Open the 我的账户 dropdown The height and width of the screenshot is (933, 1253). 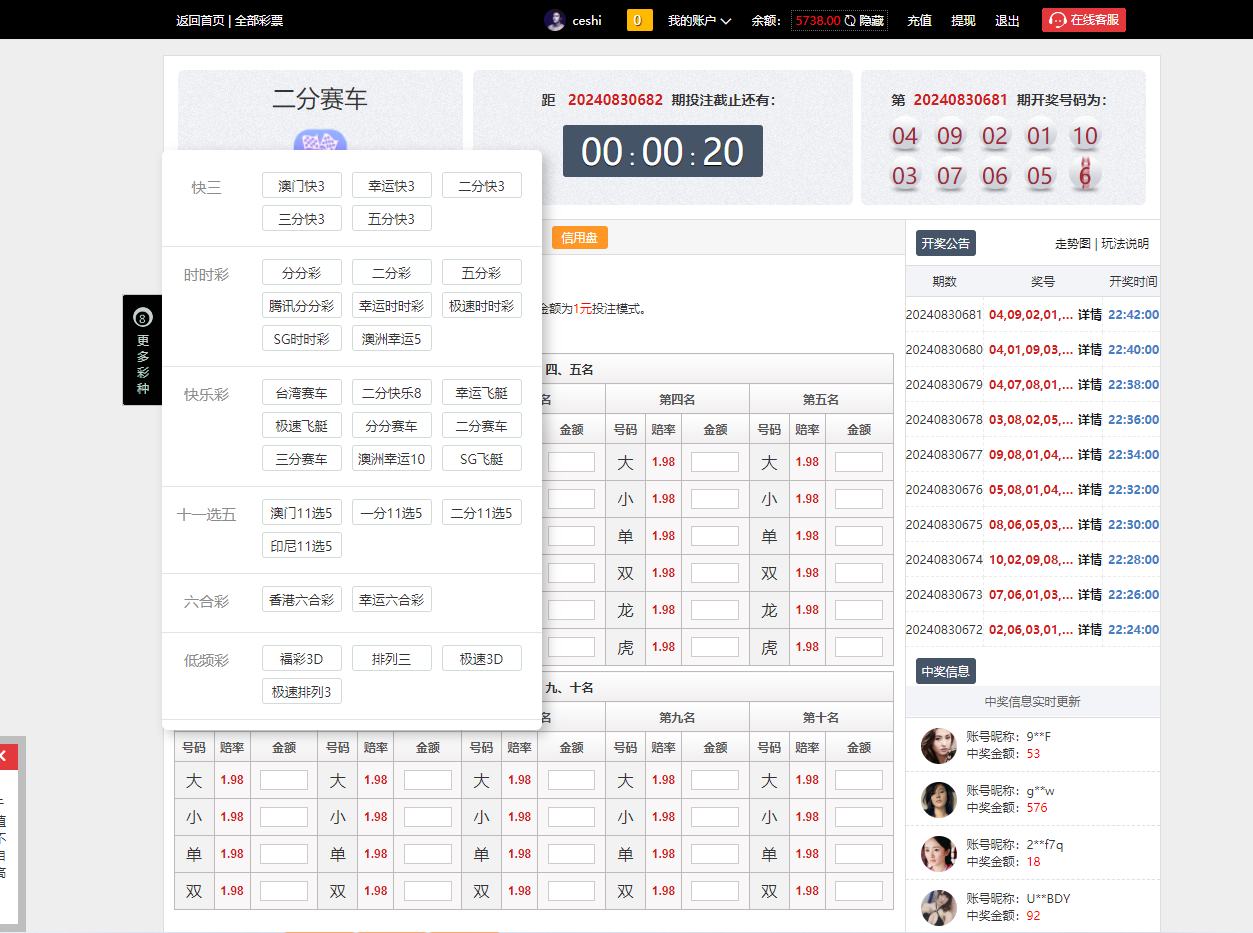tap(693, 20)
